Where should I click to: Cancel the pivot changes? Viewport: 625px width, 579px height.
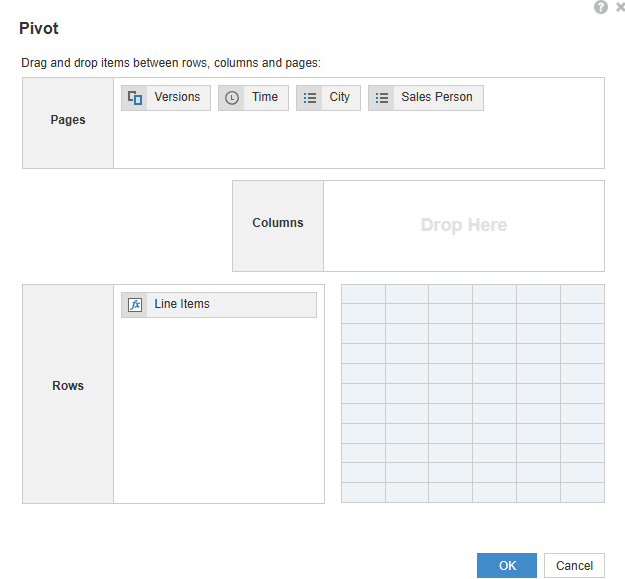574,565
